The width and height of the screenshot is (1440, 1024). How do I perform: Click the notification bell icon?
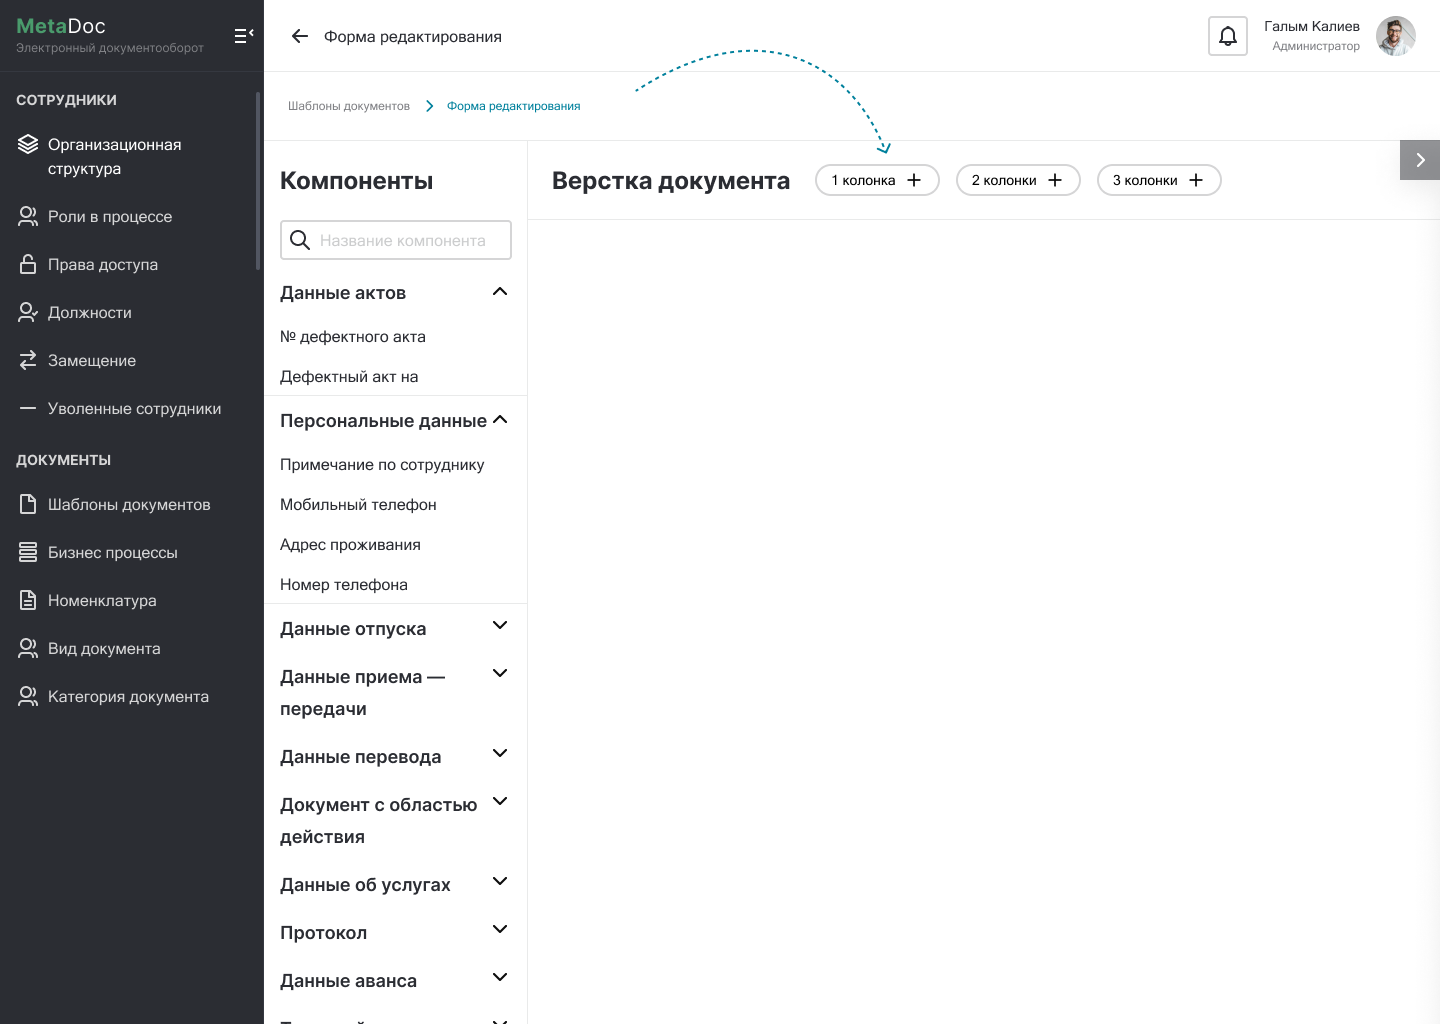[x=1227, y=37]
